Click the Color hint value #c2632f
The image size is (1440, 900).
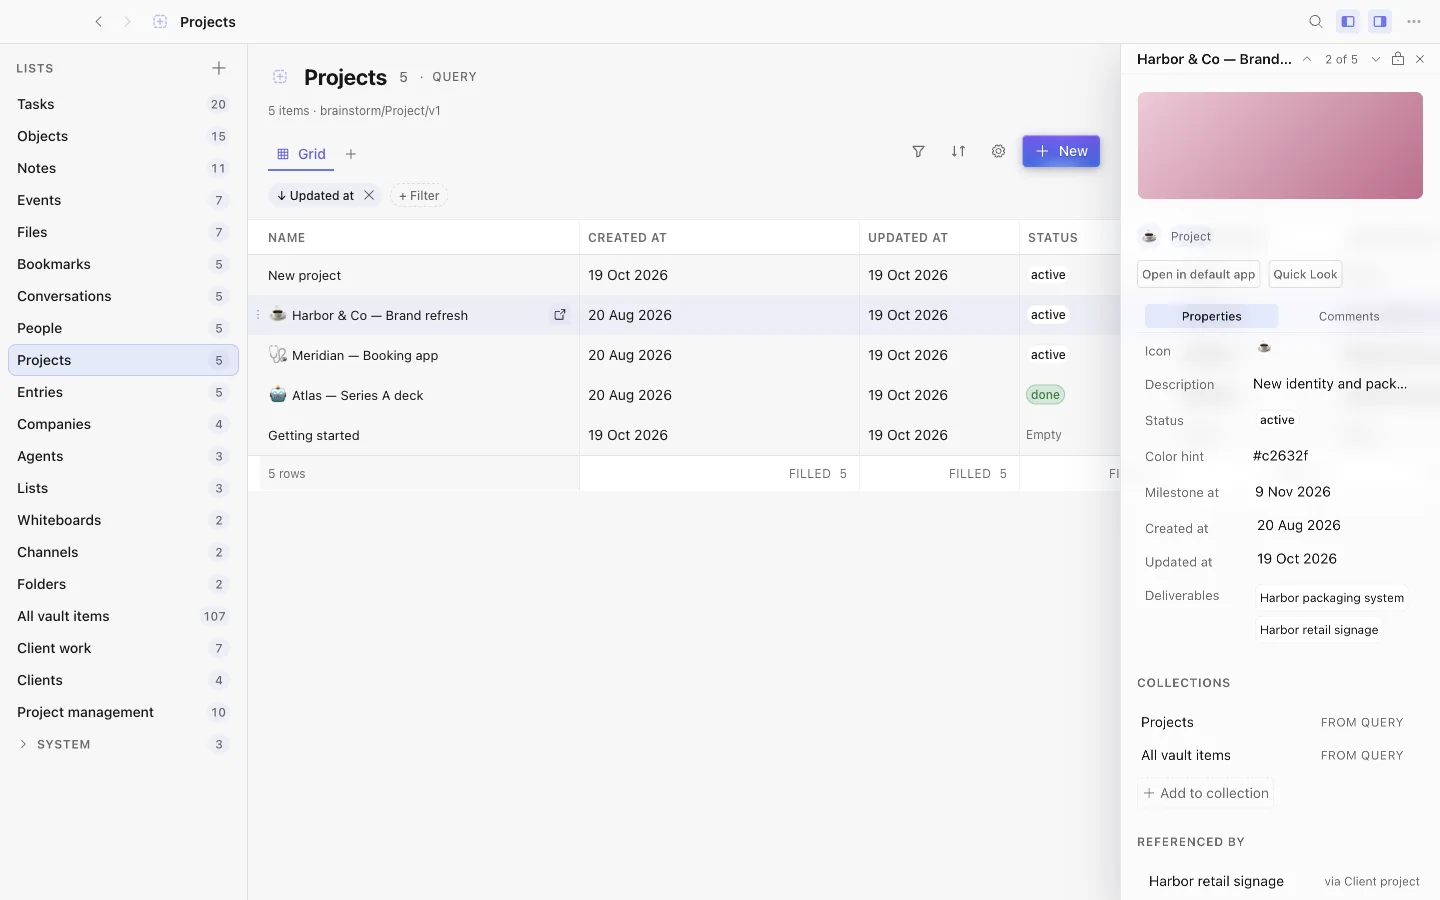point(1281,456)
